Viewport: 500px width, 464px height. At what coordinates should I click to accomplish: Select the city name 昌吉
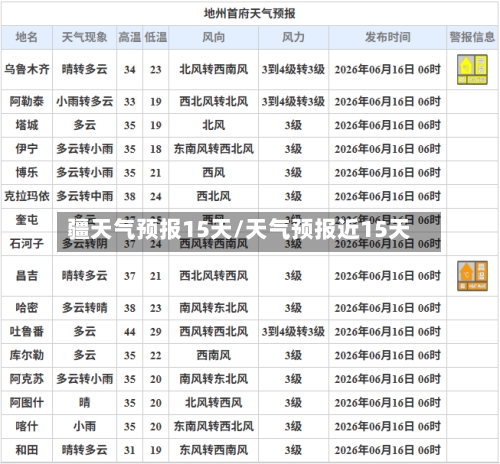click(27, 276)
